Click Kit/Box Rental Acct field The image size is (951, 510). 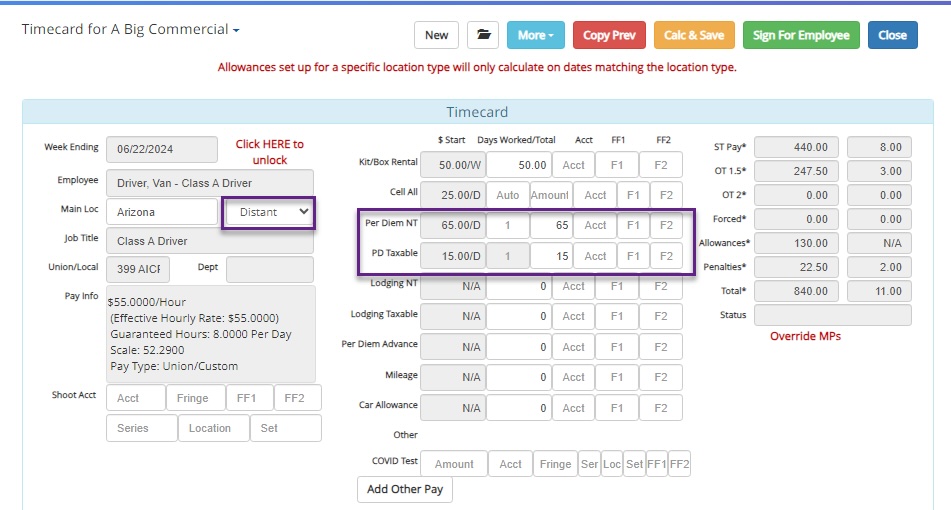[x=573, y=165]
